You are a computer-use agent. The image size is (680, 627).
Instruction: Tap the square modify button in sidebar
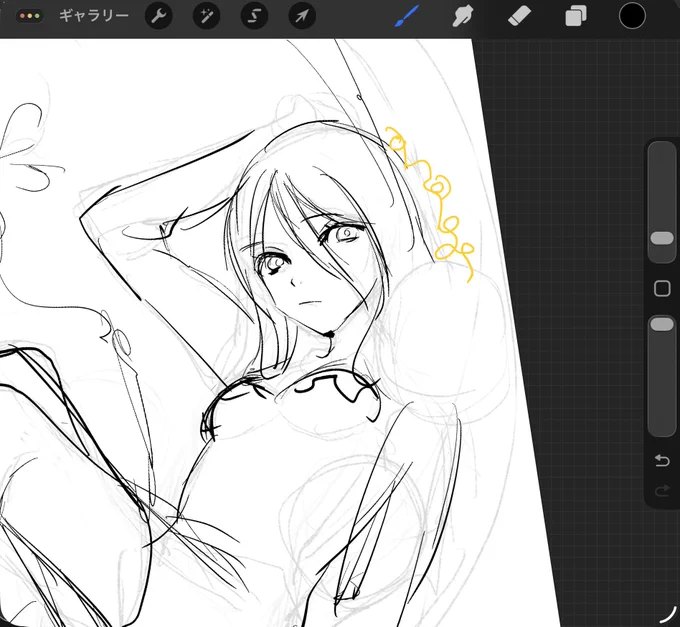[x=662, y=288]
